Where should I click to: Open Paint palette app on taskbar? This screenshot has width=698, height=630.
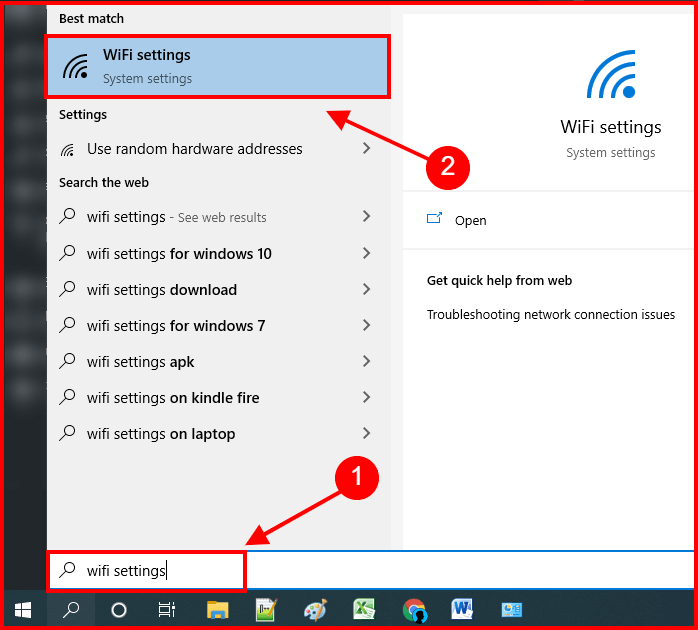[x=316, y=610]
